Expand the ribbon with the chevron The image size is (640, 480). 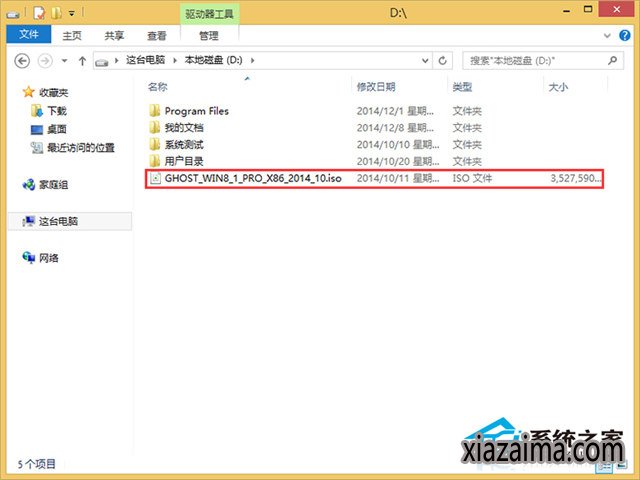click(607, 36)
